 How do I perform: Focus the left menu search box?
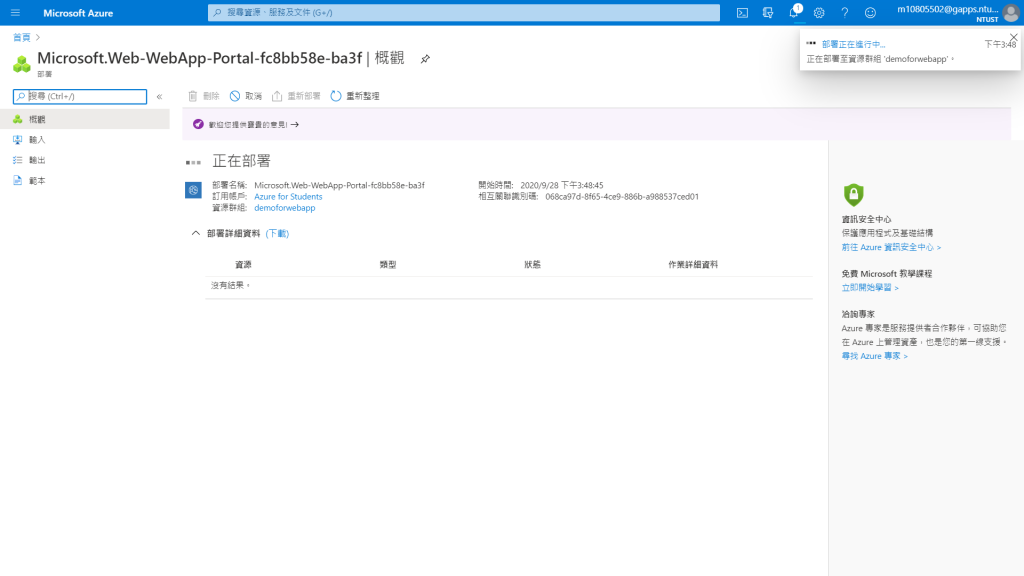point(80,97)
